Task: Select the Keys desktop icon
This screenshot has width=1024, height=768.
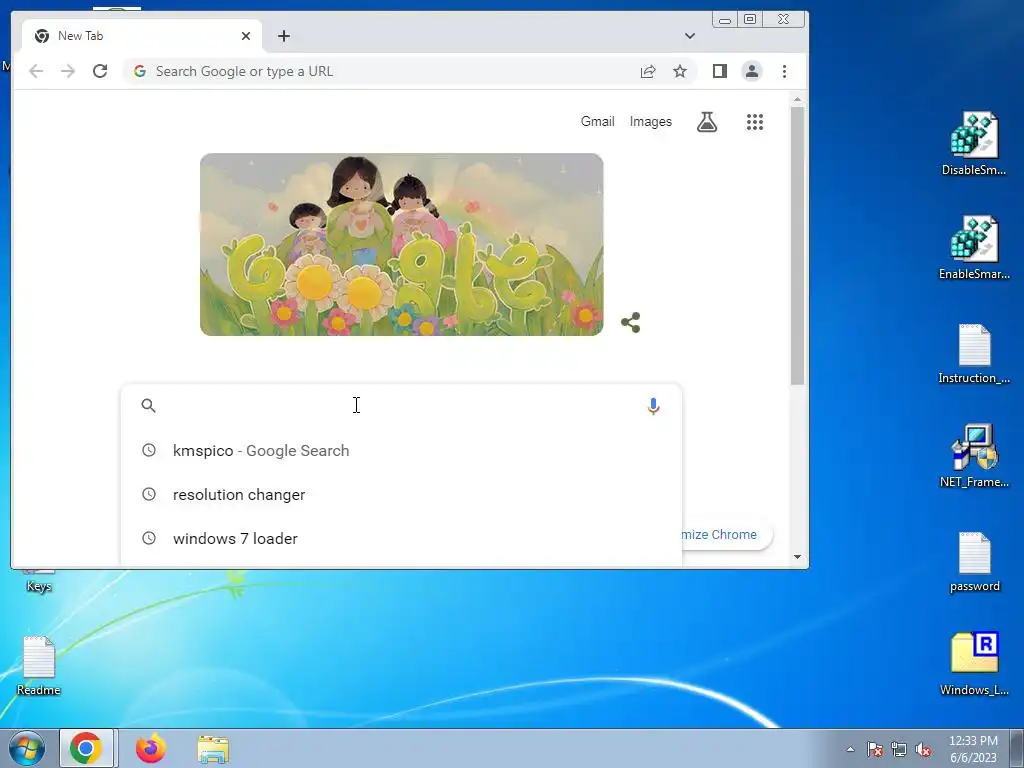Action: click(x=39, y=581)
